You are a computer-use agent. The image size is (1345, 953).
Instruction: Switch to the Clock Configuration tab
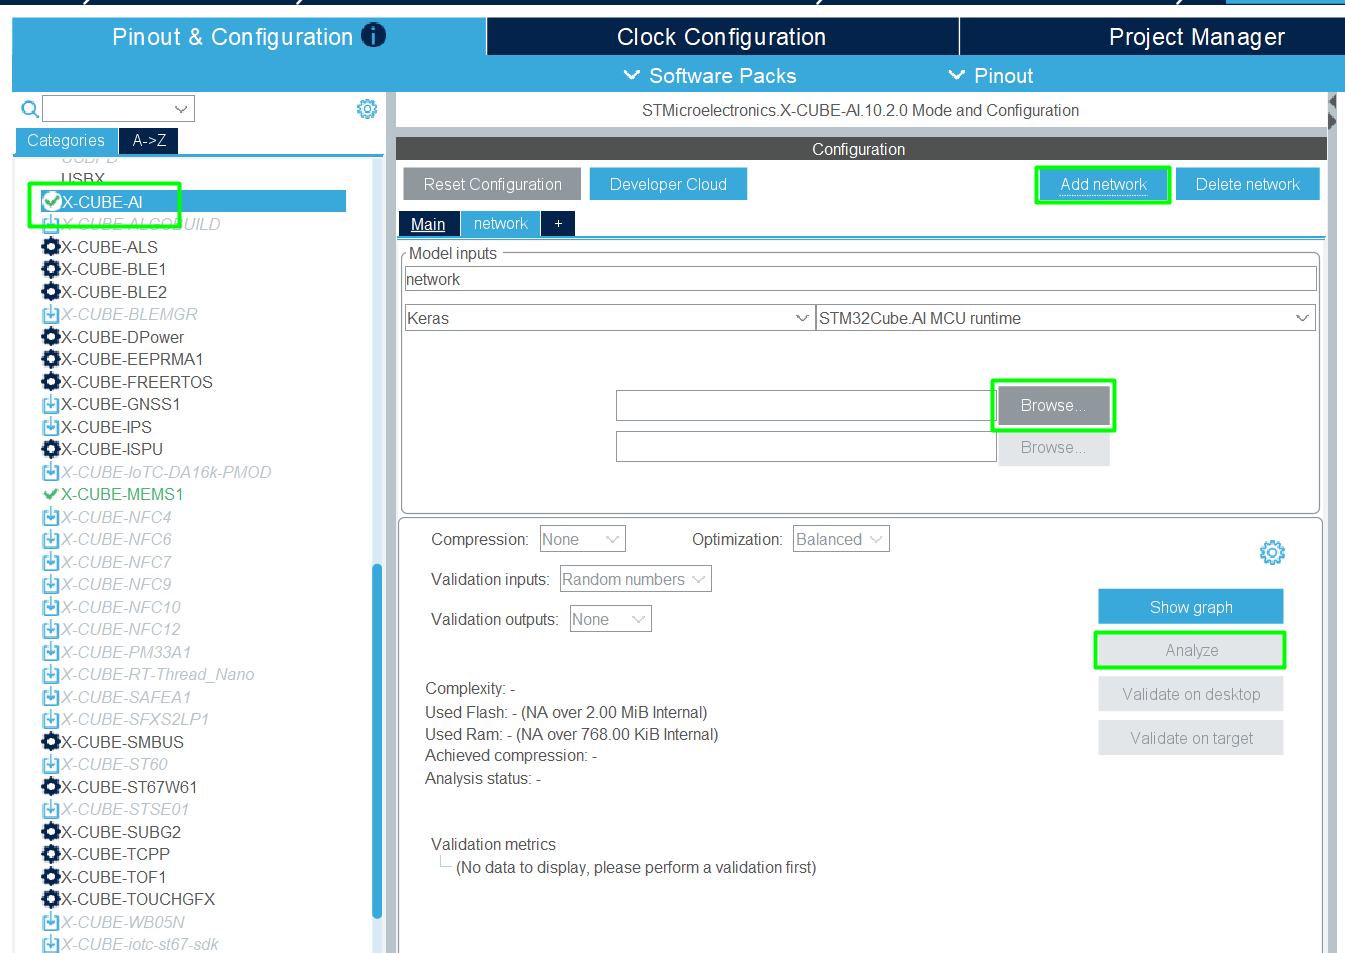pyautogui.click(x=721, y=37)
